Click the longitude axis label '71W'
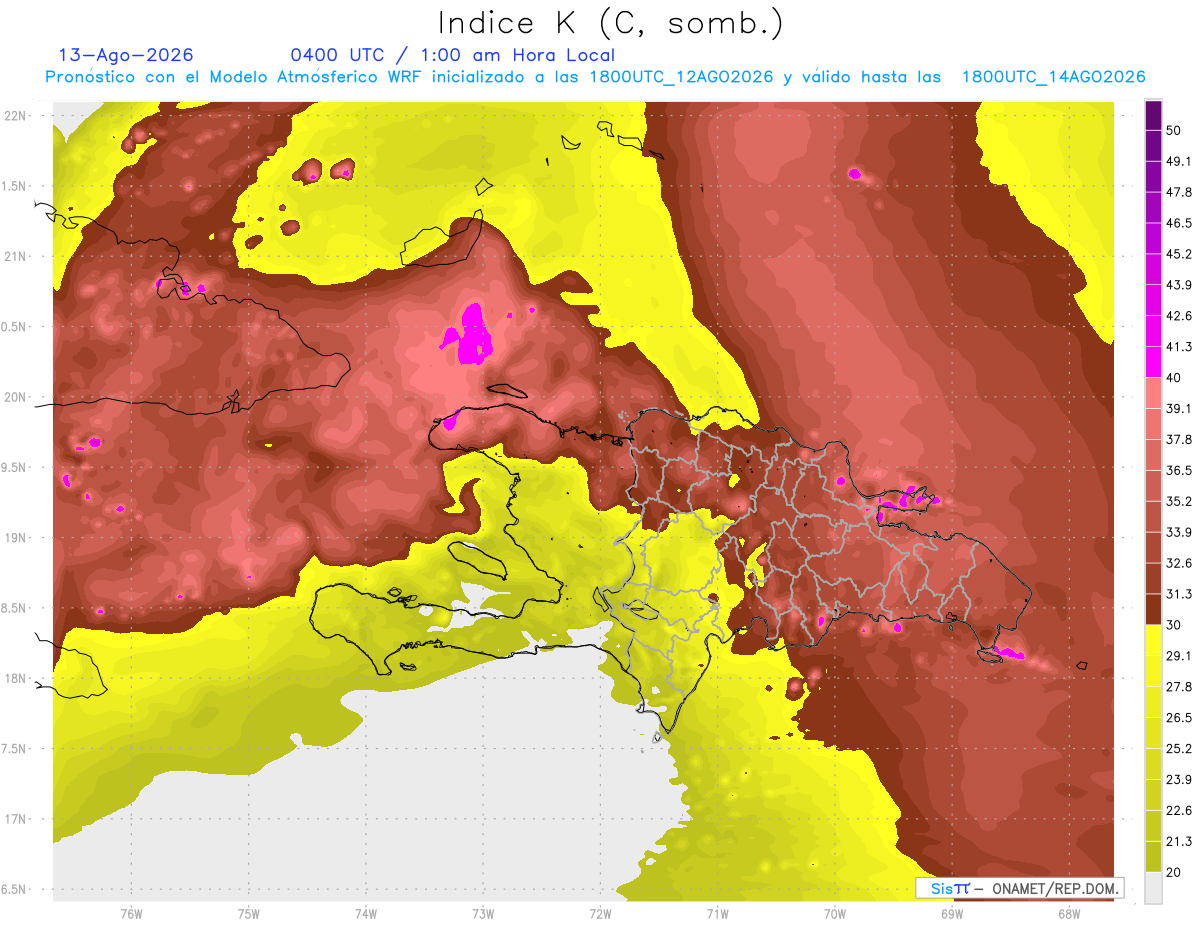Image resolution: width=1200 pixels, height=927 pixels. coord(717,912)
